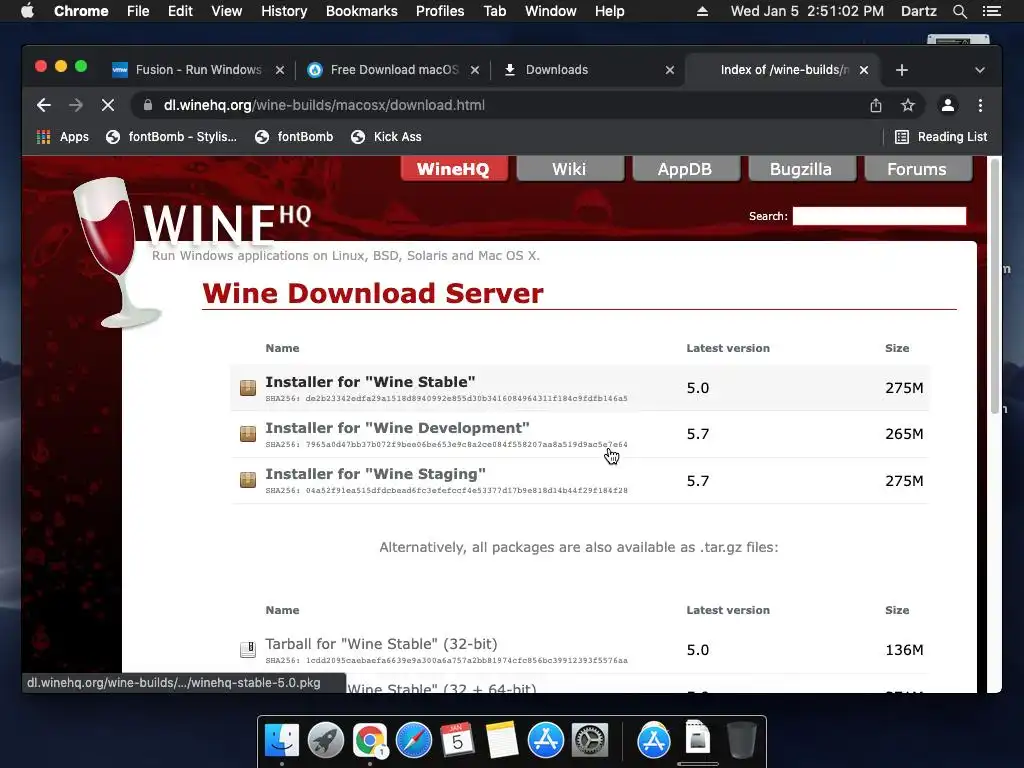Close the Free Download macOS tab
1024x768 pixels.
pos(475,70)
